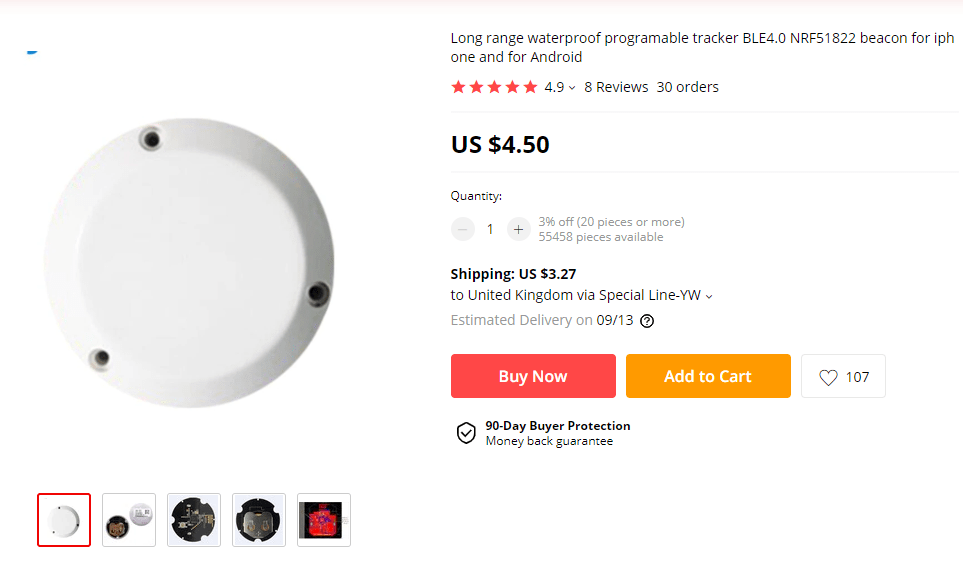Viewport: 963px width, 581px height.
Task: Expand the 4.9 rating breakdown chevron
Action: click(572, 88)
